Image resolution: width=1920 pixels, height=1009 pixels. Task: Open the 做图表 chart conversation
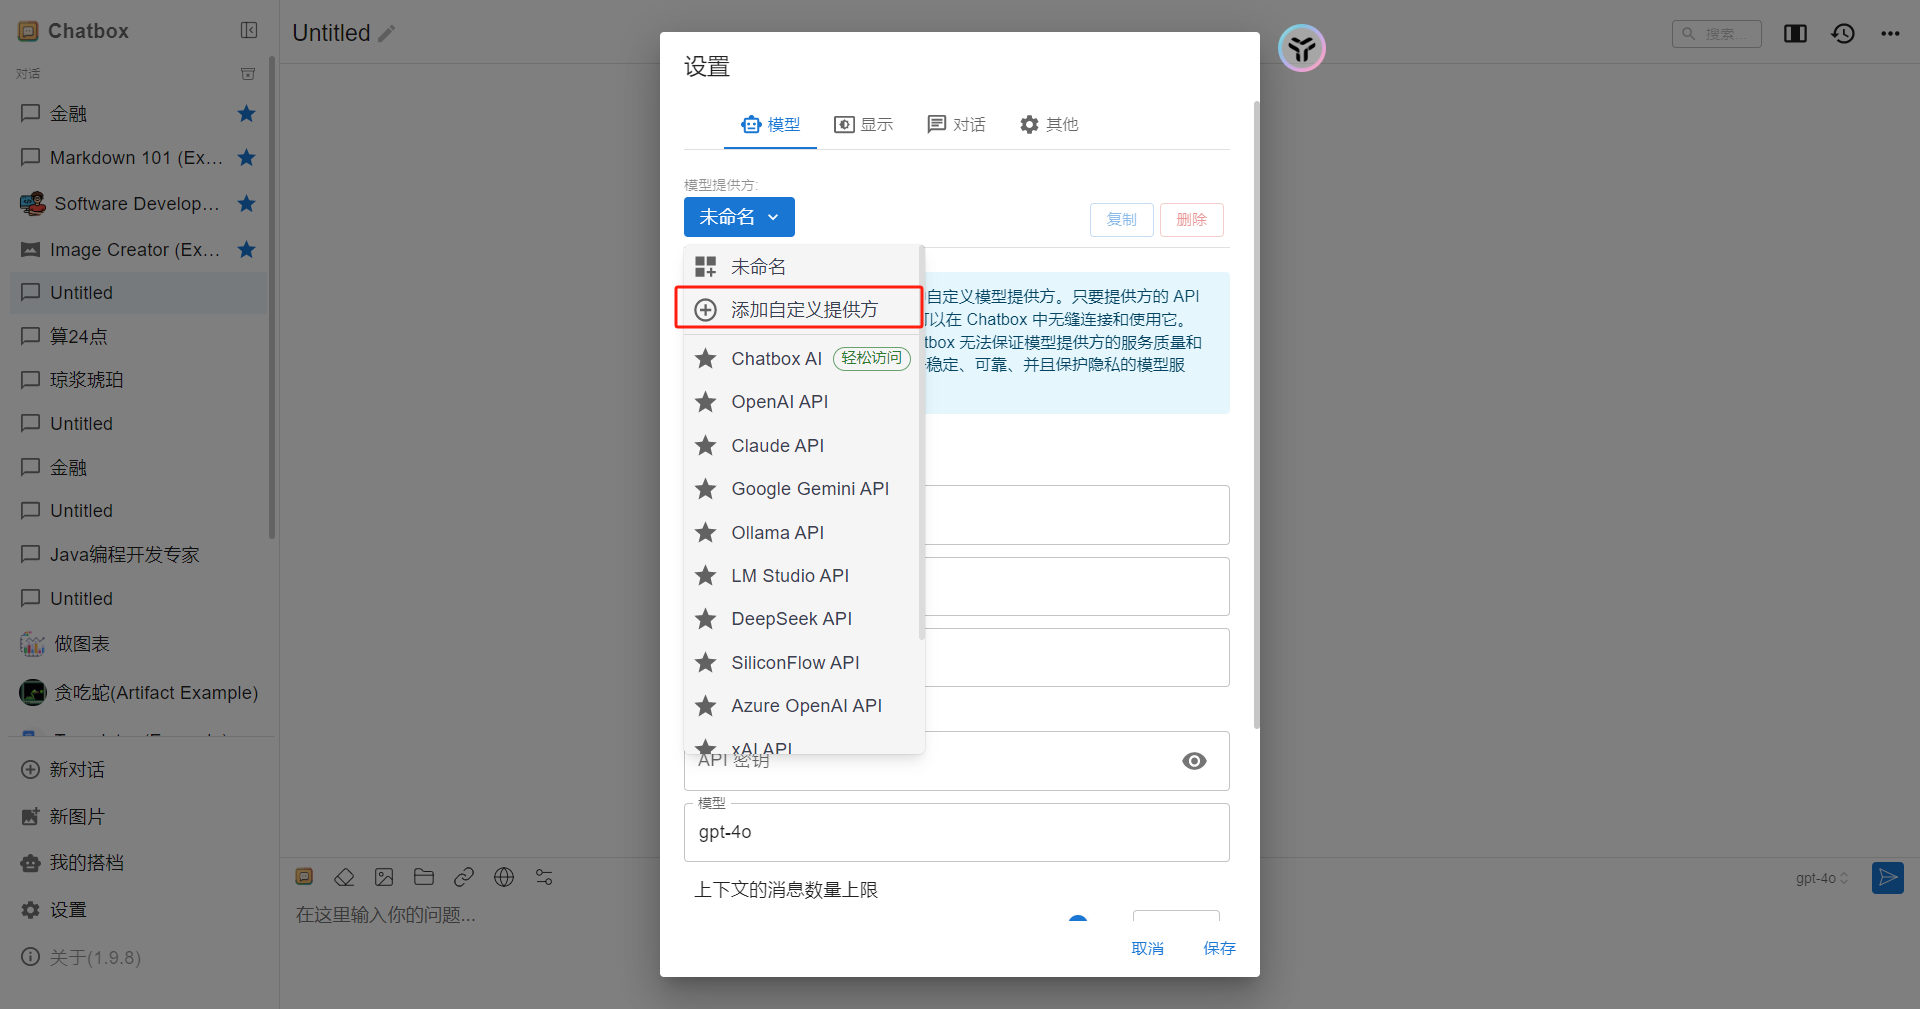pyautogui.click(x=138, y=644)
